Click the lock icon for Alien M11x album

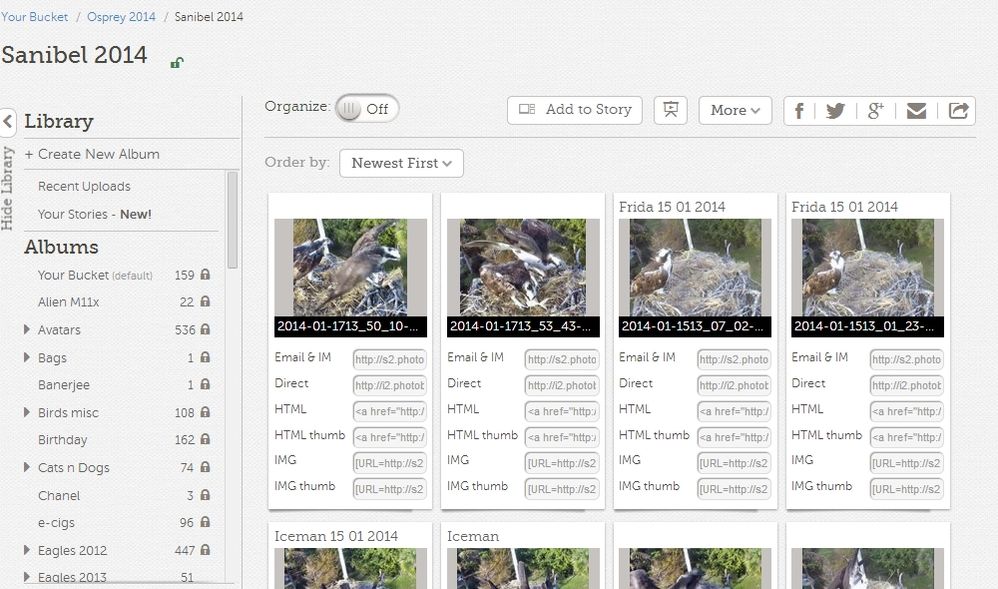click(x=205, y=301)
